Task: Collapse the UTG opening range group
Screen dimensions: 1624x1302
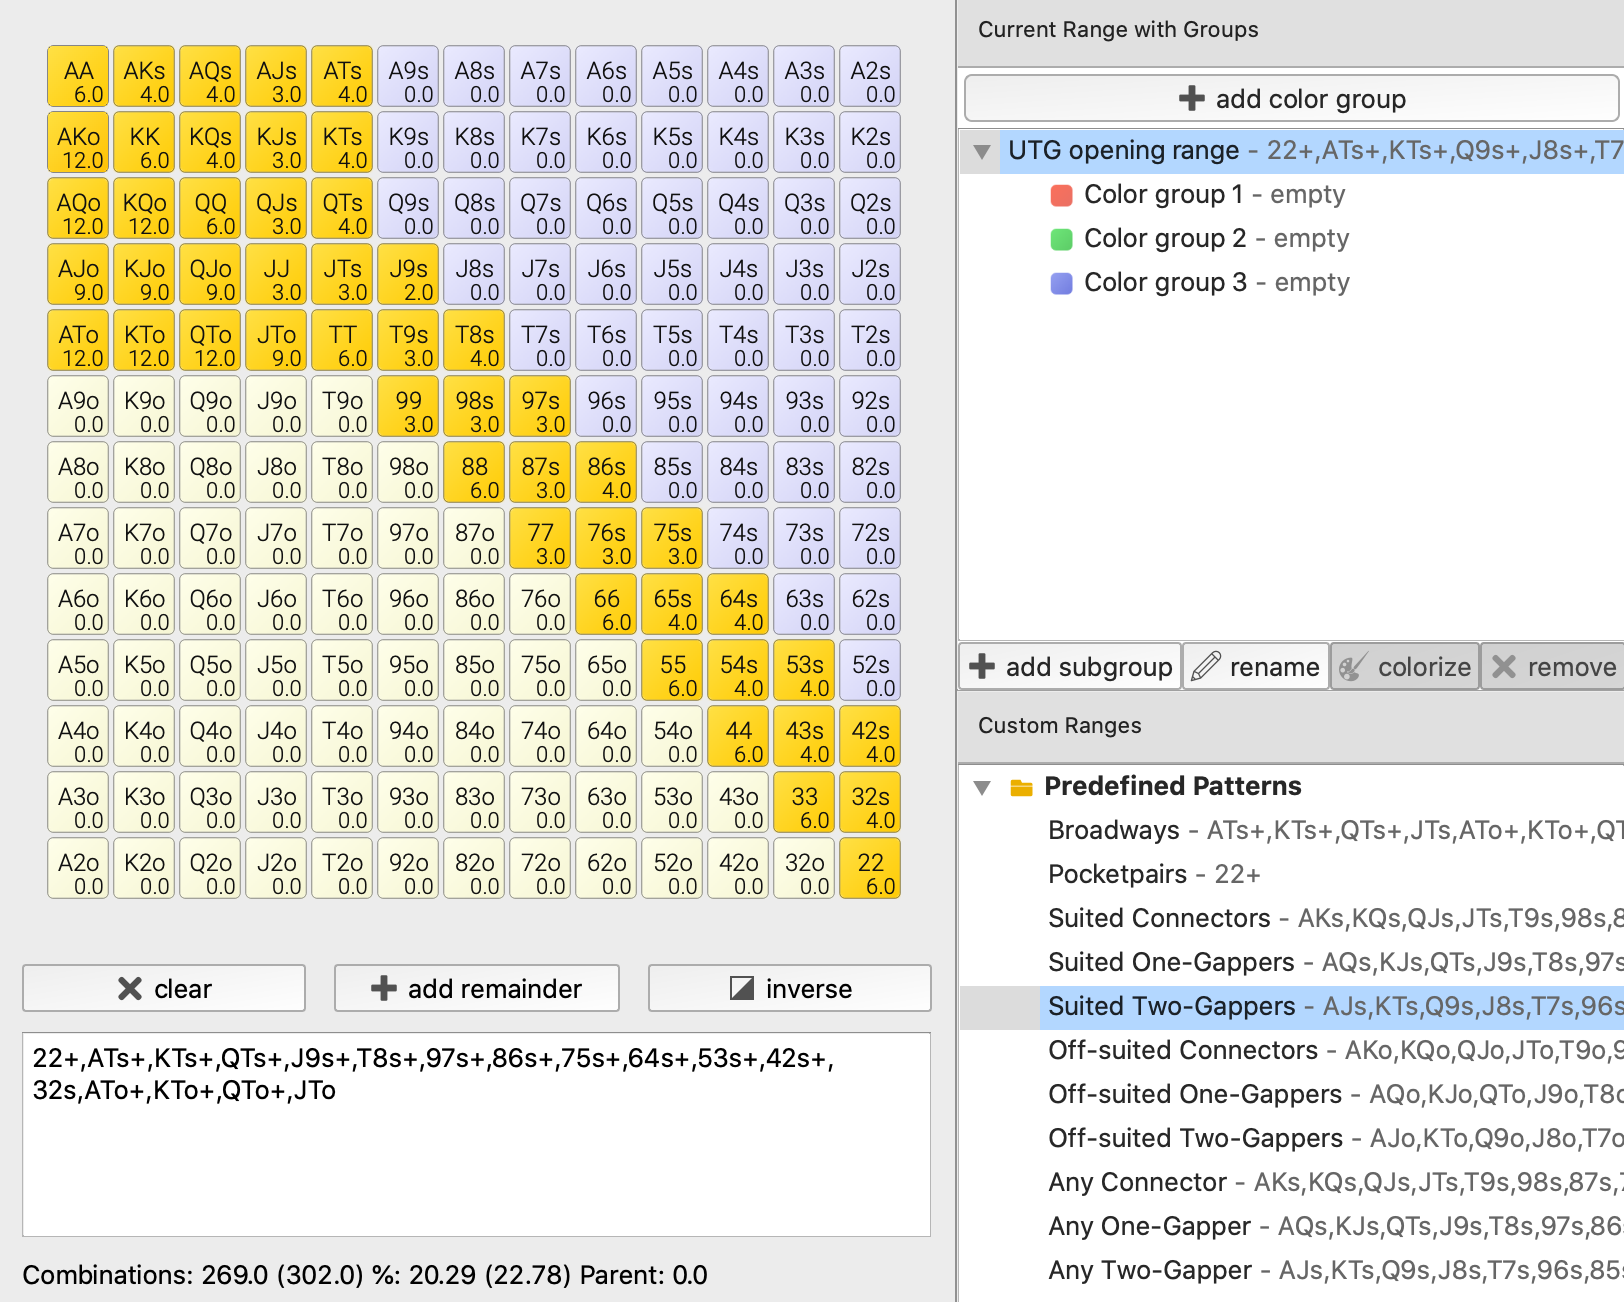Action: 982,151
